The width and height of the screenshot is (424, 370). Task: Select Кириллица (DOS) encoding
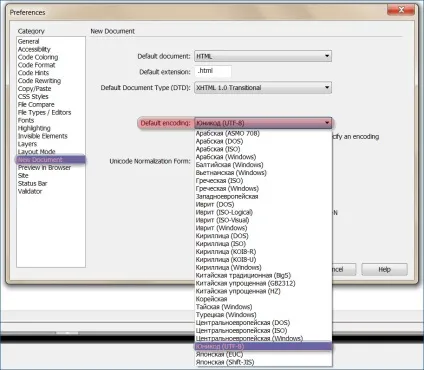263,236
